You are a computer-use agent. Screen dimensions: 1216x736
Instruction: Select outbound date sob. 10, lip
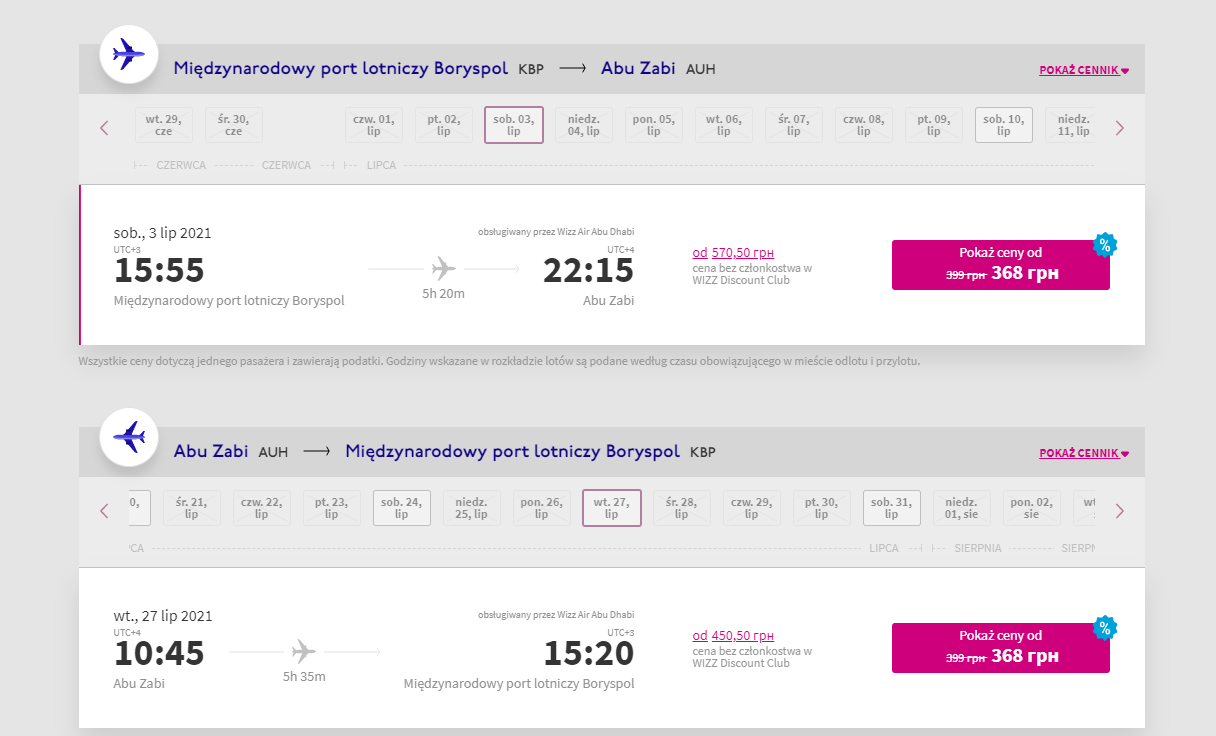[x=1004, y=125]
